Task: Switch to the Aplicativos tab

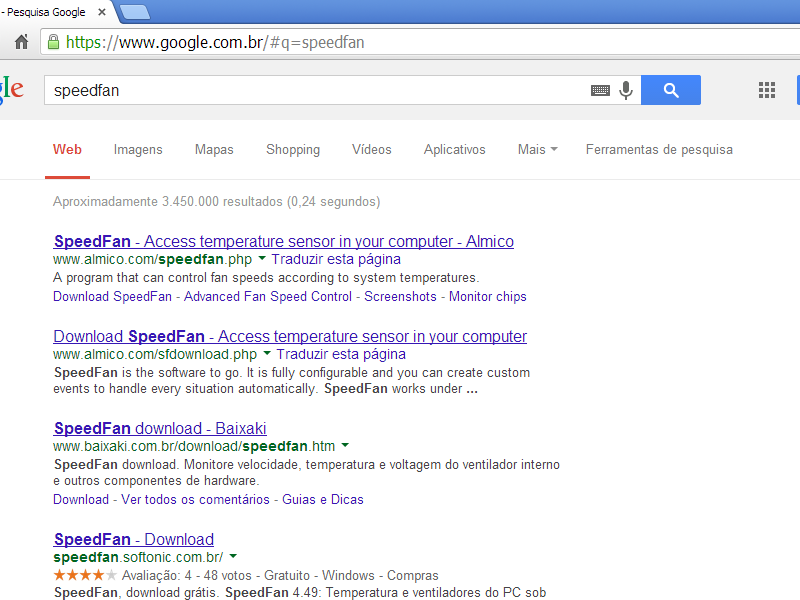Action: pyautogui.click(x=455, y=149)
